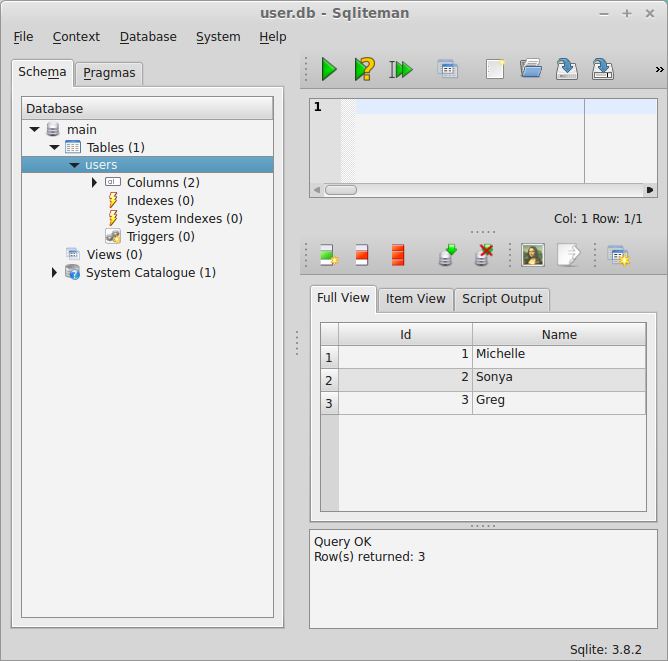668x661 pixels.
Task: Truncate table using the all-red rows icon
Action: (398, 255)
